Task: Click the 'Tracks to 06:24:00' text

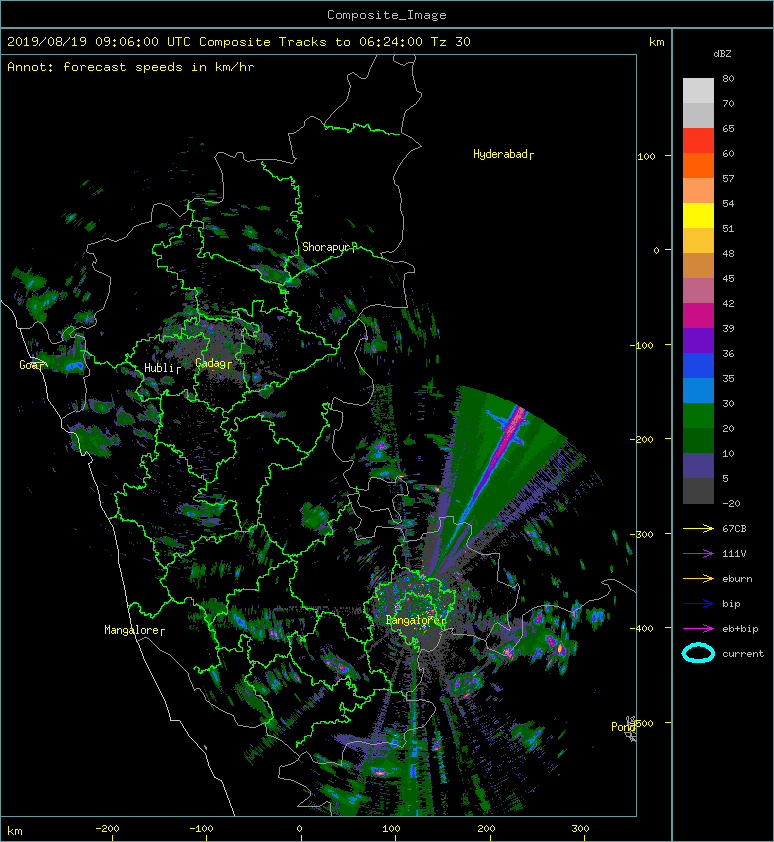Action: 350,42
